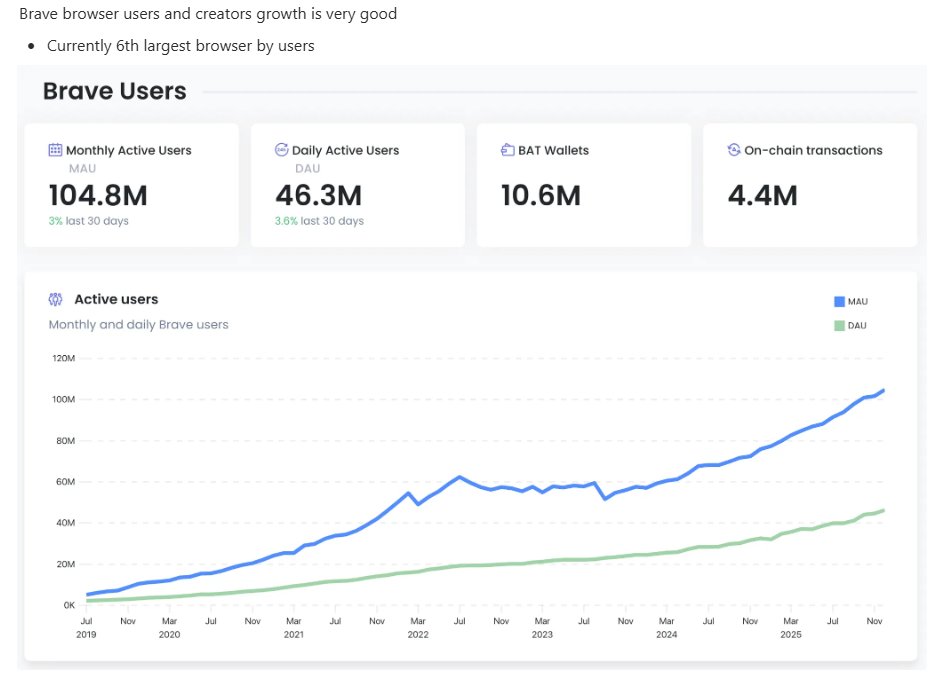Click the 3.6% last 30 days label

click(x=319, y=221)
